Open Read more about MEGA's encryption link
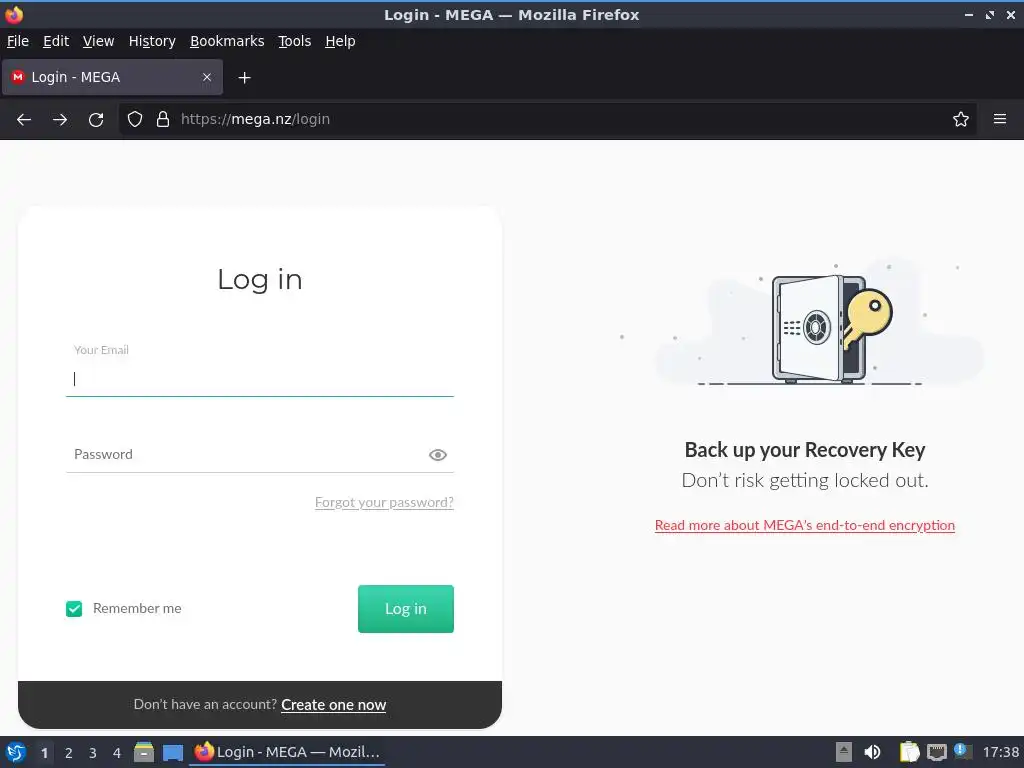 805,525
